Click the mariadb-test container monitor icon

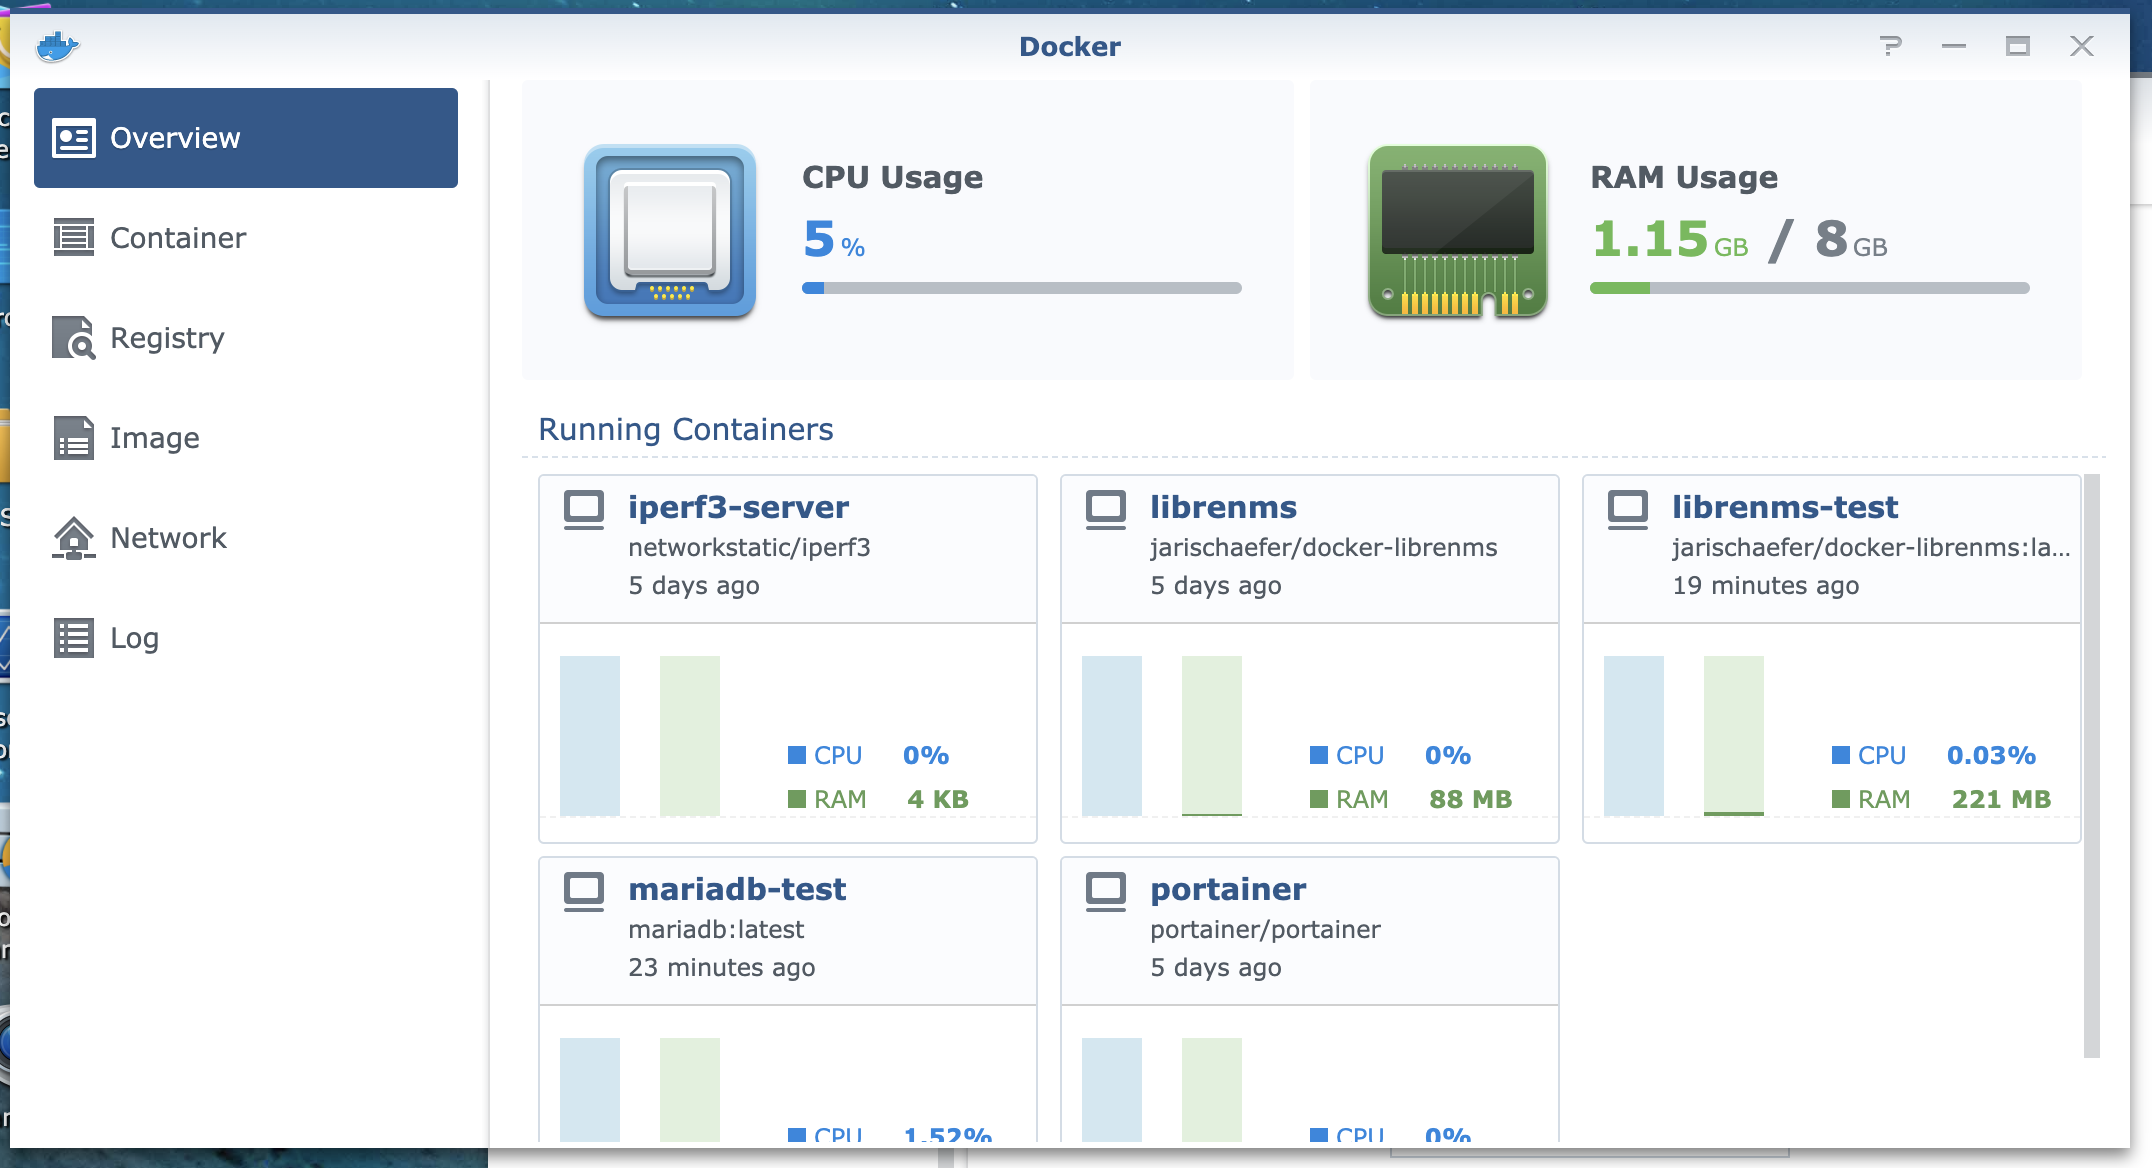[x=584, y=891]
